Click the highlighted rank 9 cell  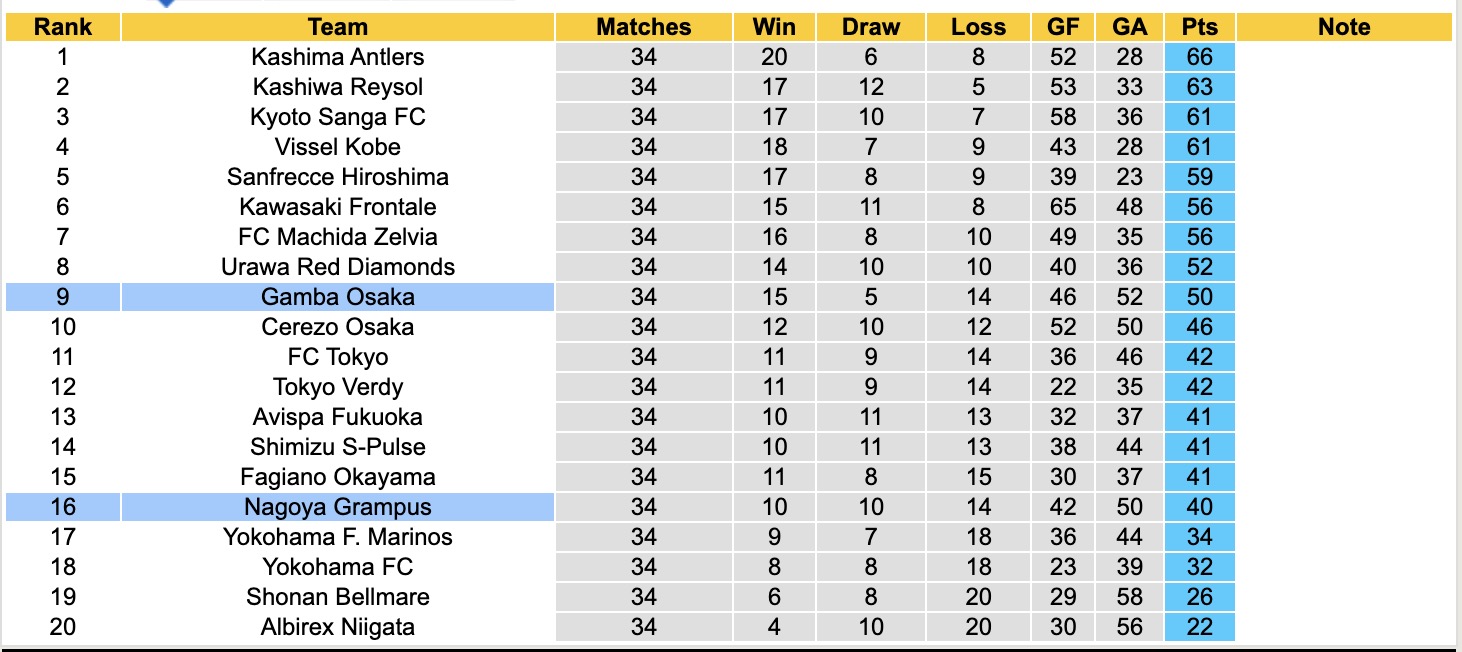pyautogui.click(x=63, y=297)
